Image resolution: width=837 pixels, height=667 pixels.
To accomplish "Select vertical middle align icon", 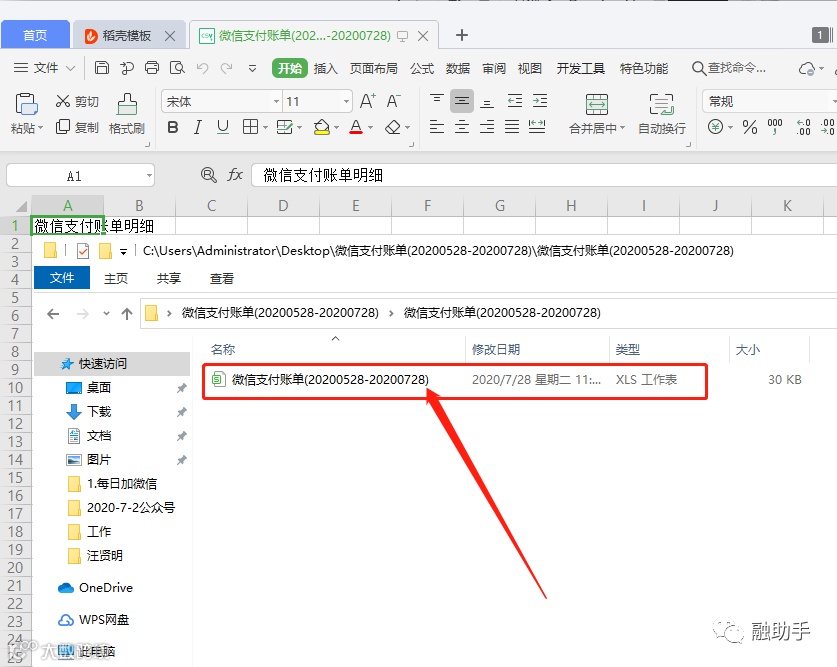I will 462,101.
